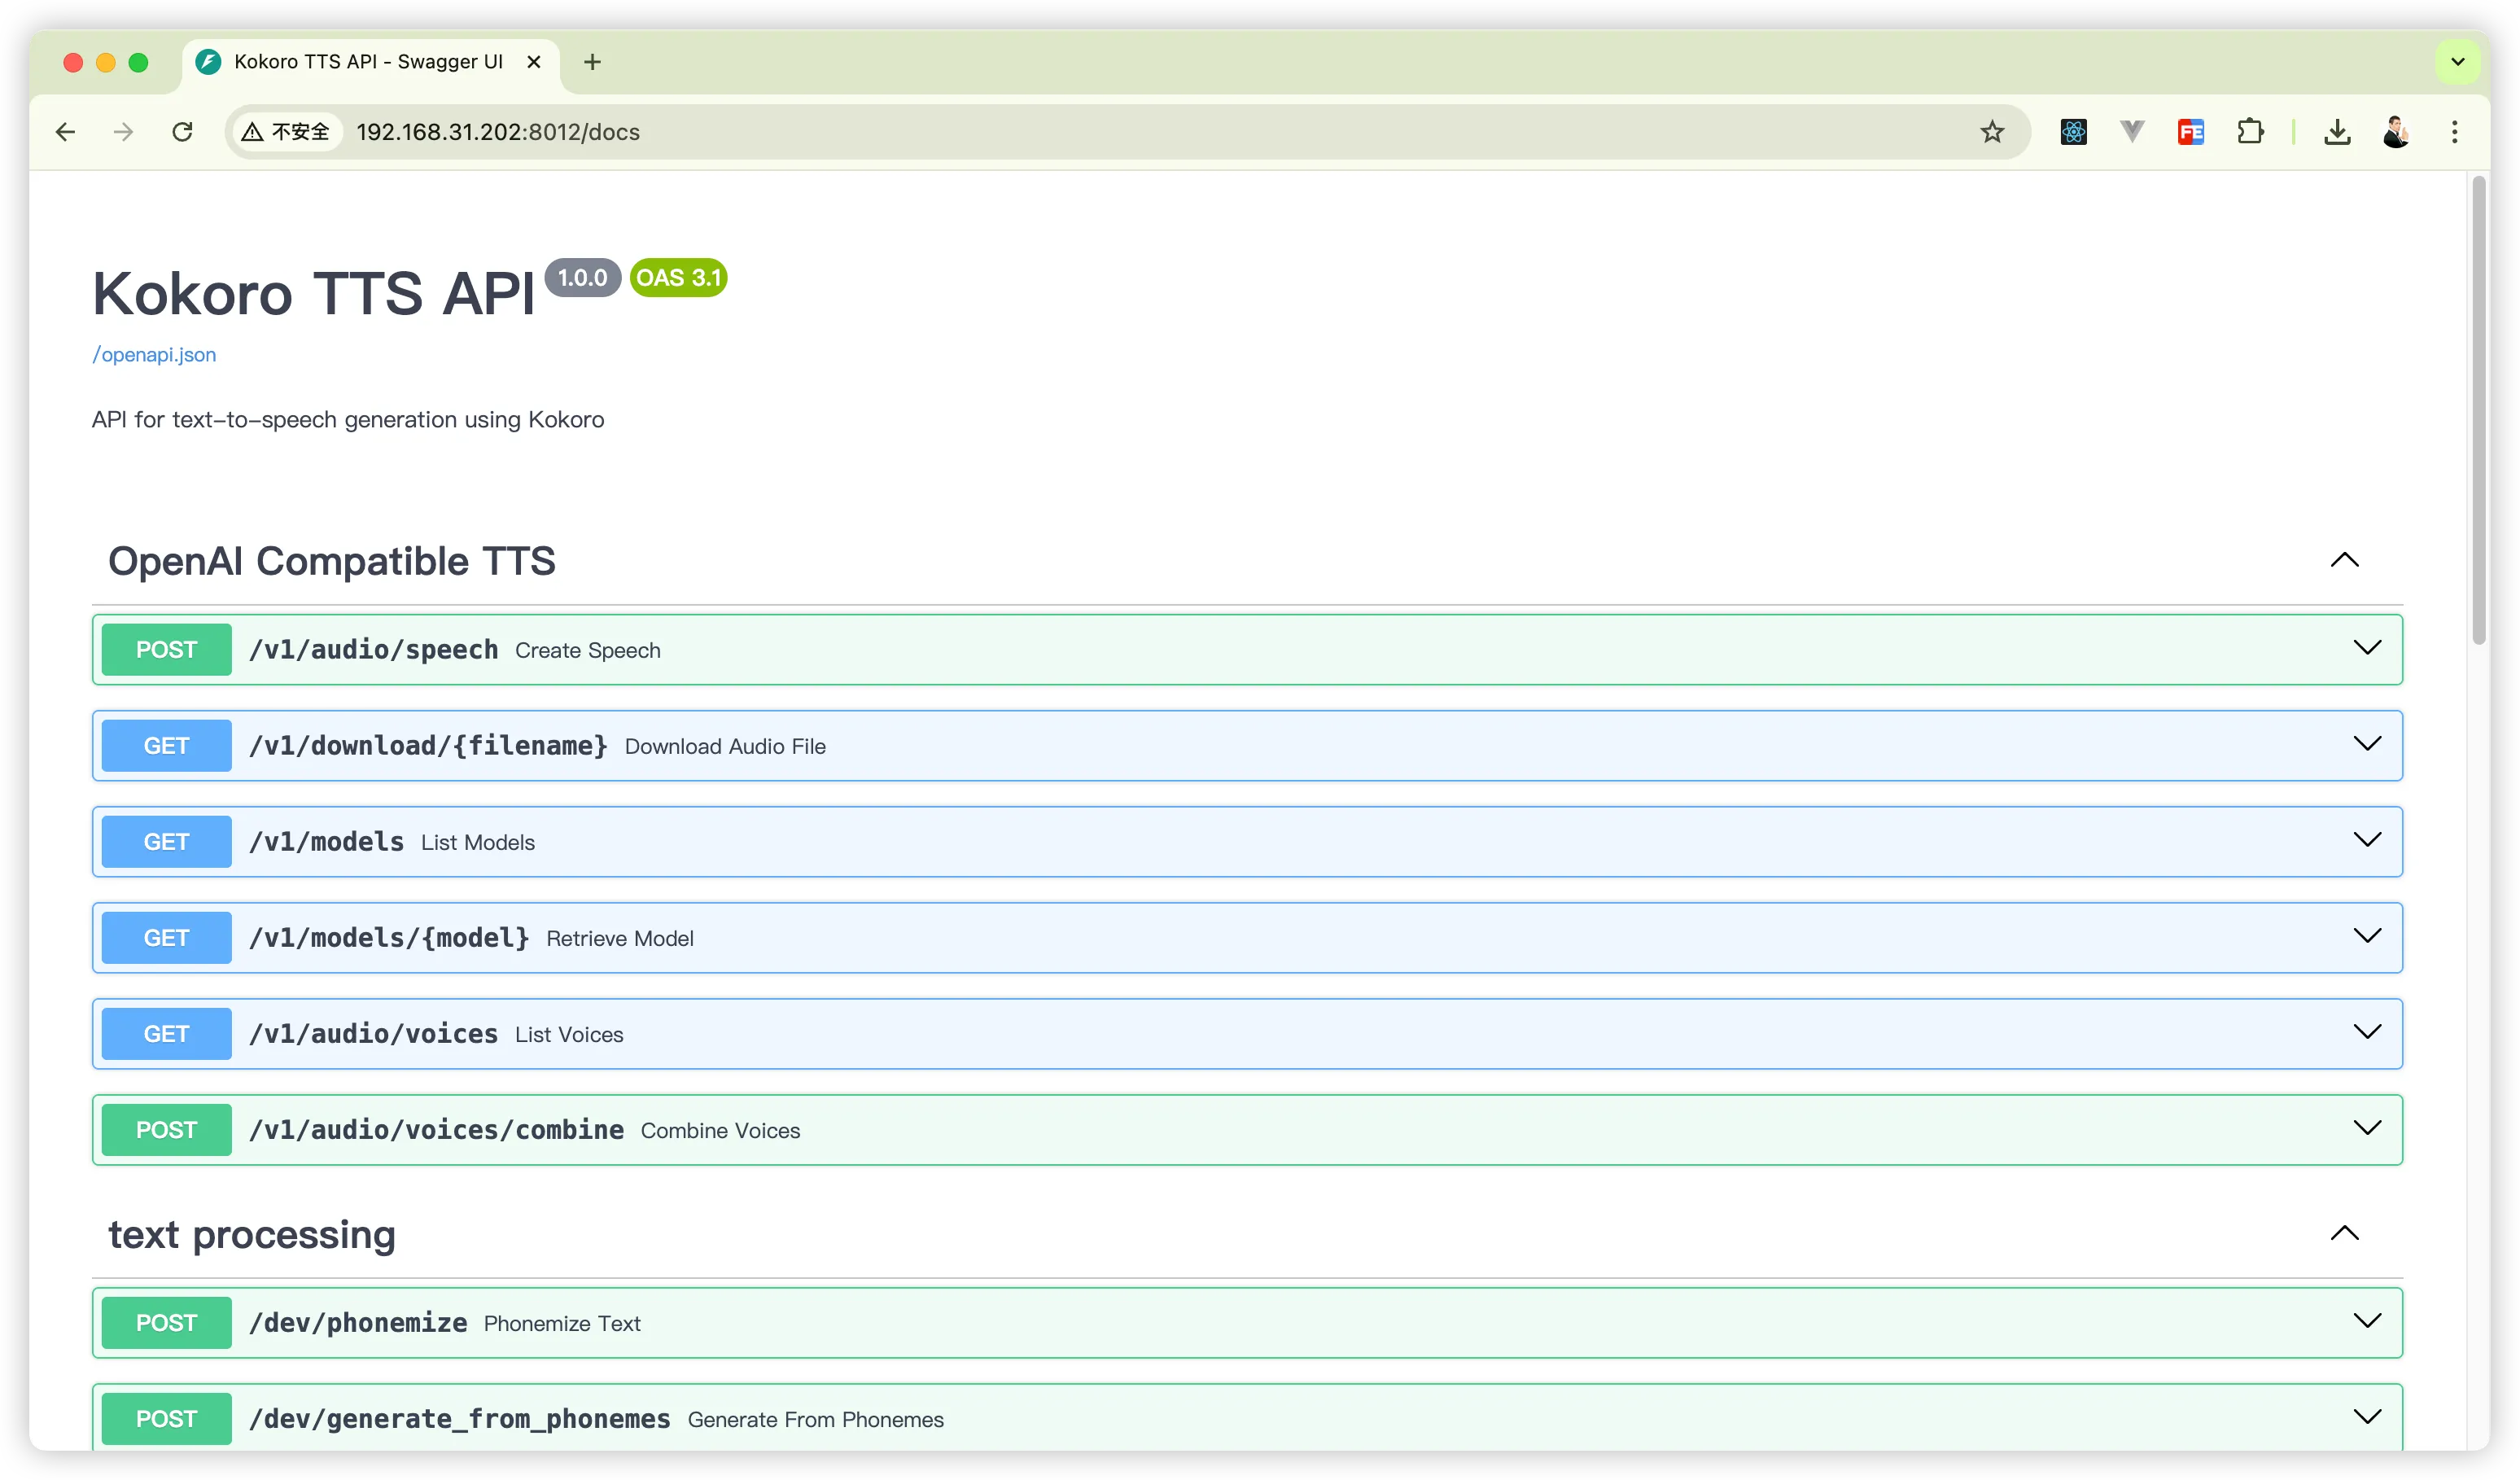Screen dimensions: 2520x1480
Task: Click POST badge for Generate From Phonemes
Action: click(x=167, y=1419)
